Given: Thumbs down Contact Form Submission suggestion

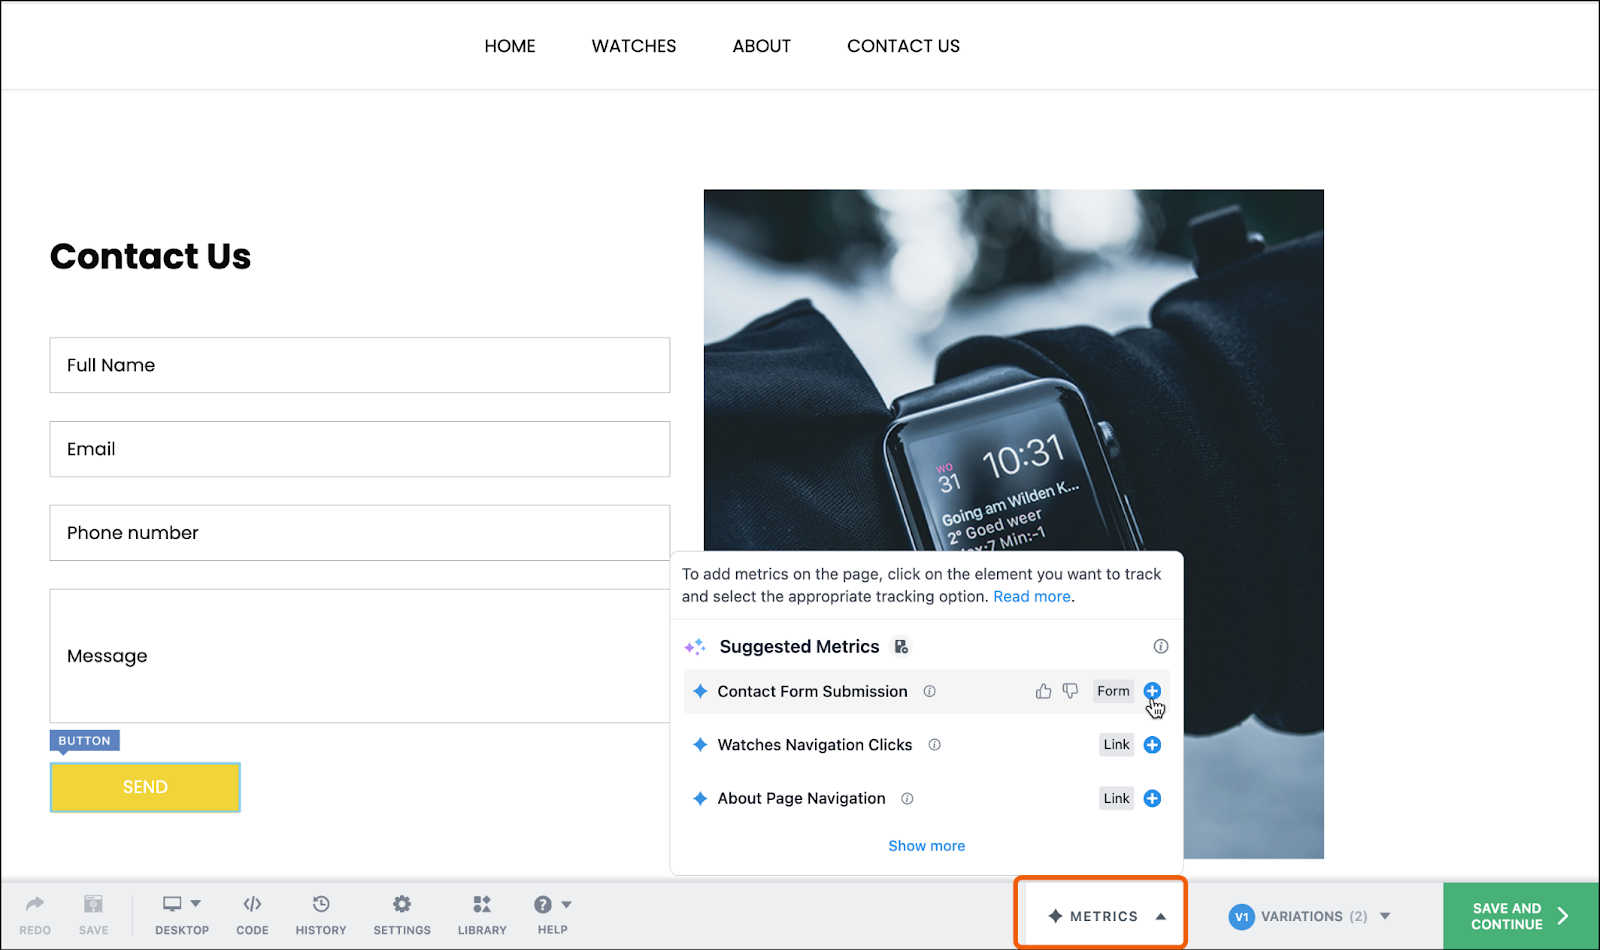Looking at the screenshot, I should 1070,691.
